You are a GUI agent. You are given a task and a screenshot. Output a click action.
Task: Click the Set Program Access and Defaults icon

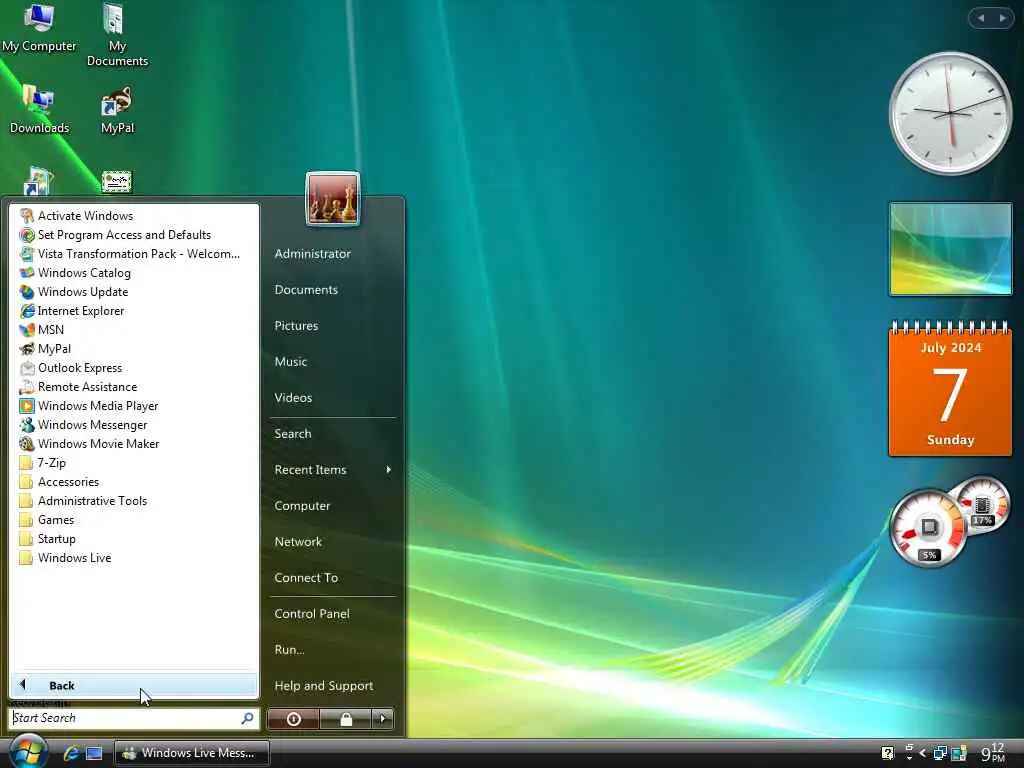[27, 234]
